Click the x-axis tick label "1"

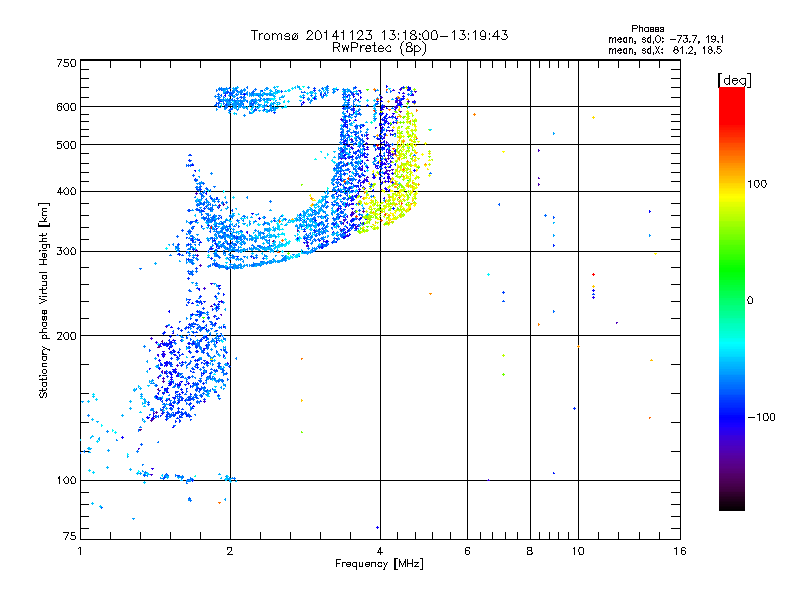(80, 551)
